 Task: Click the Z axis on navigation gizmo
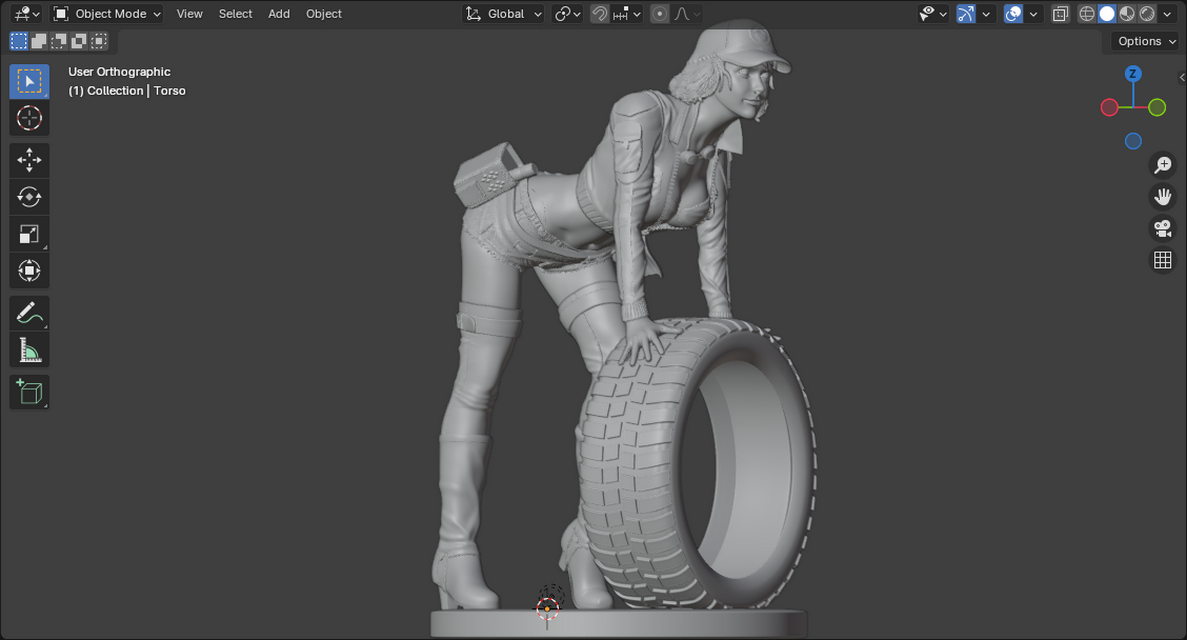[x=1132, y=73]
